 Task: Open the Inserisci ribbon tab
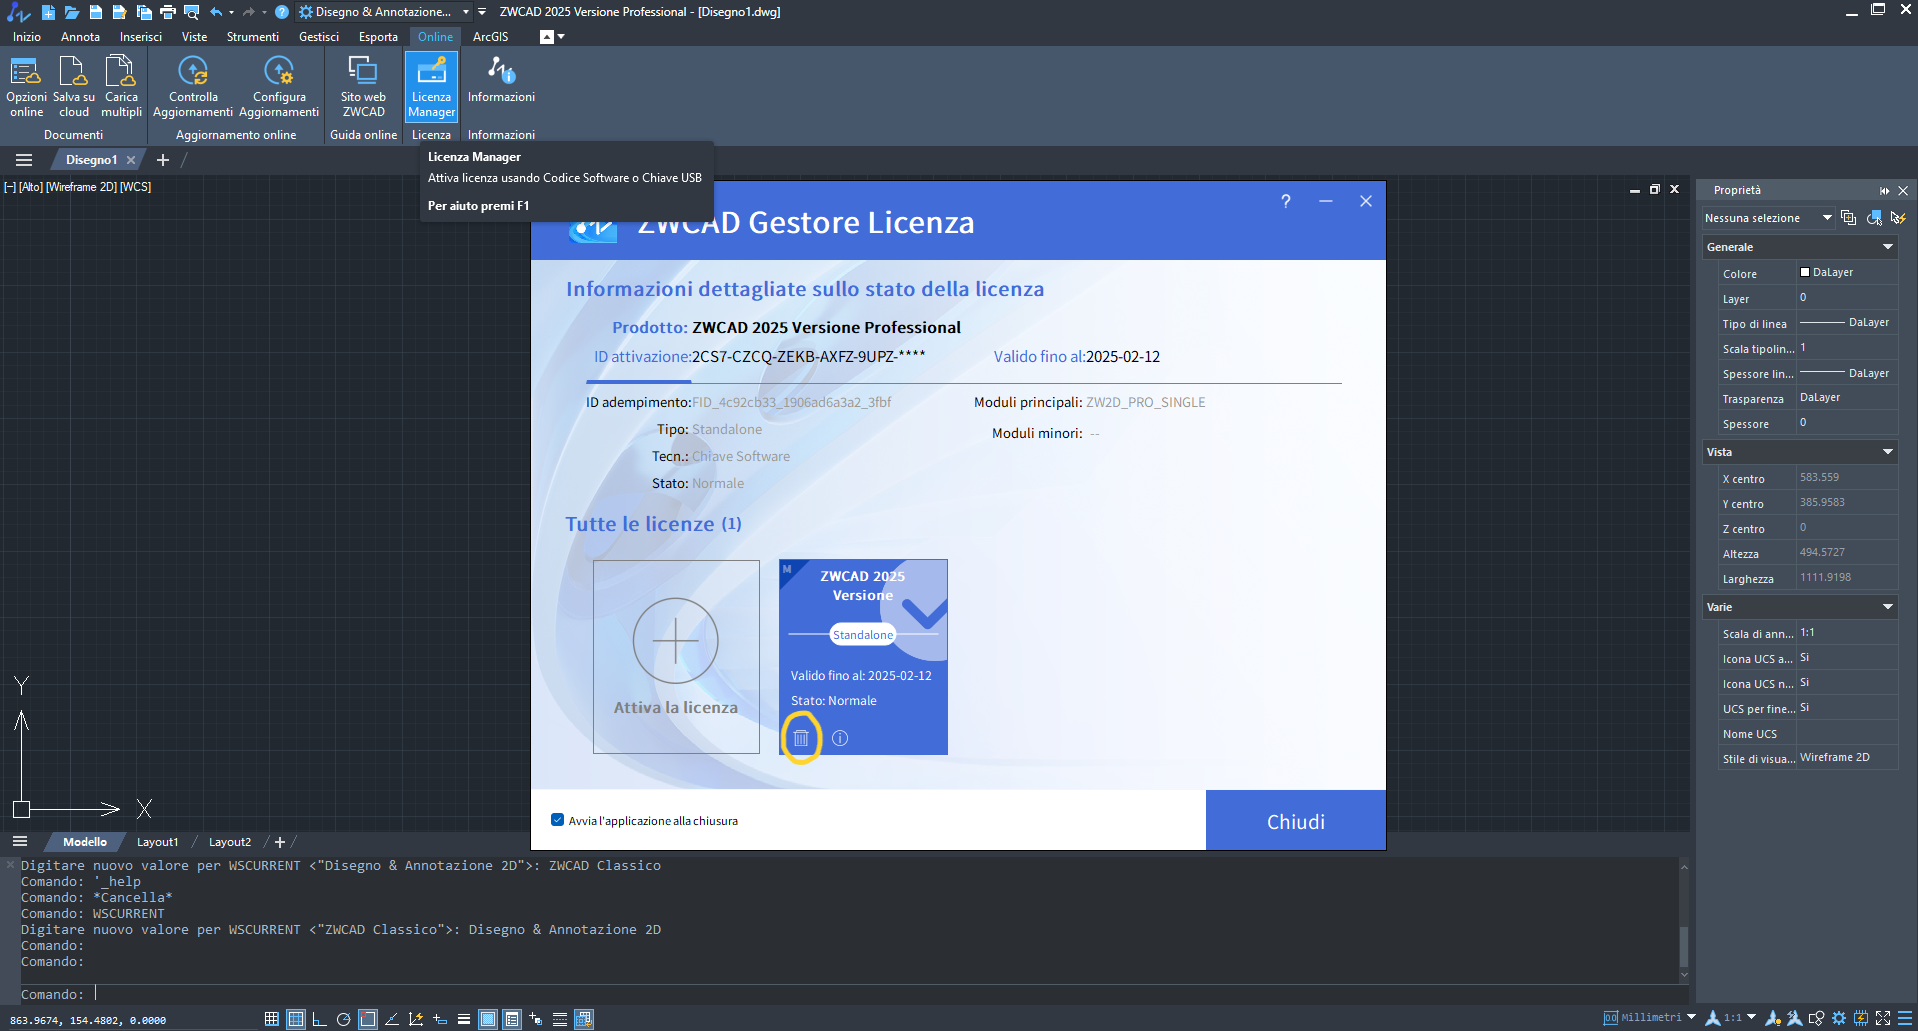[141, 37]
